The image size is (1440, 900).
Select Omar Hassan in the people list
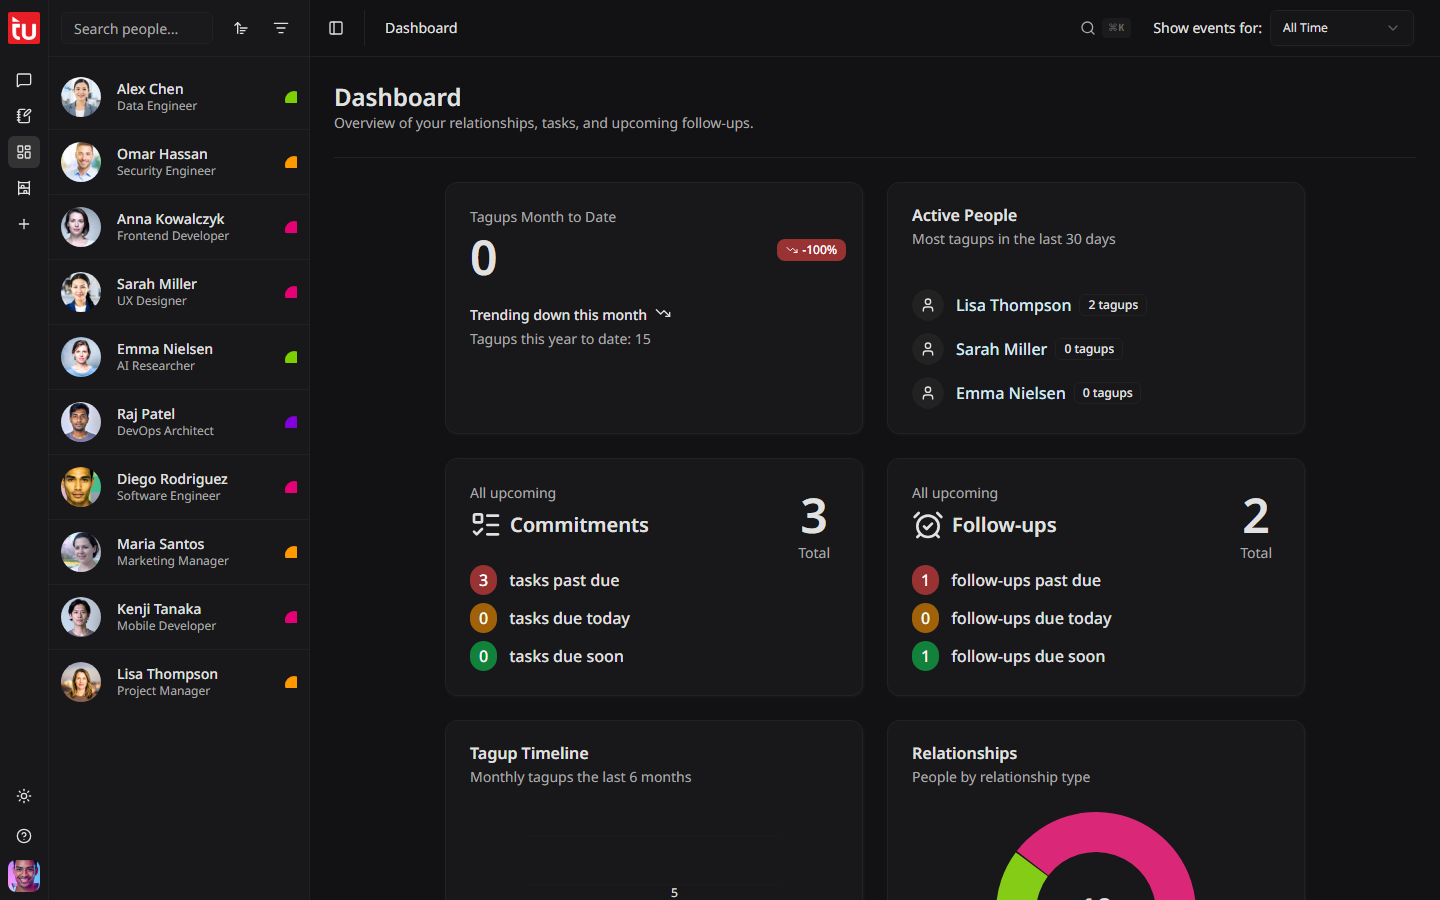(180, 162)
